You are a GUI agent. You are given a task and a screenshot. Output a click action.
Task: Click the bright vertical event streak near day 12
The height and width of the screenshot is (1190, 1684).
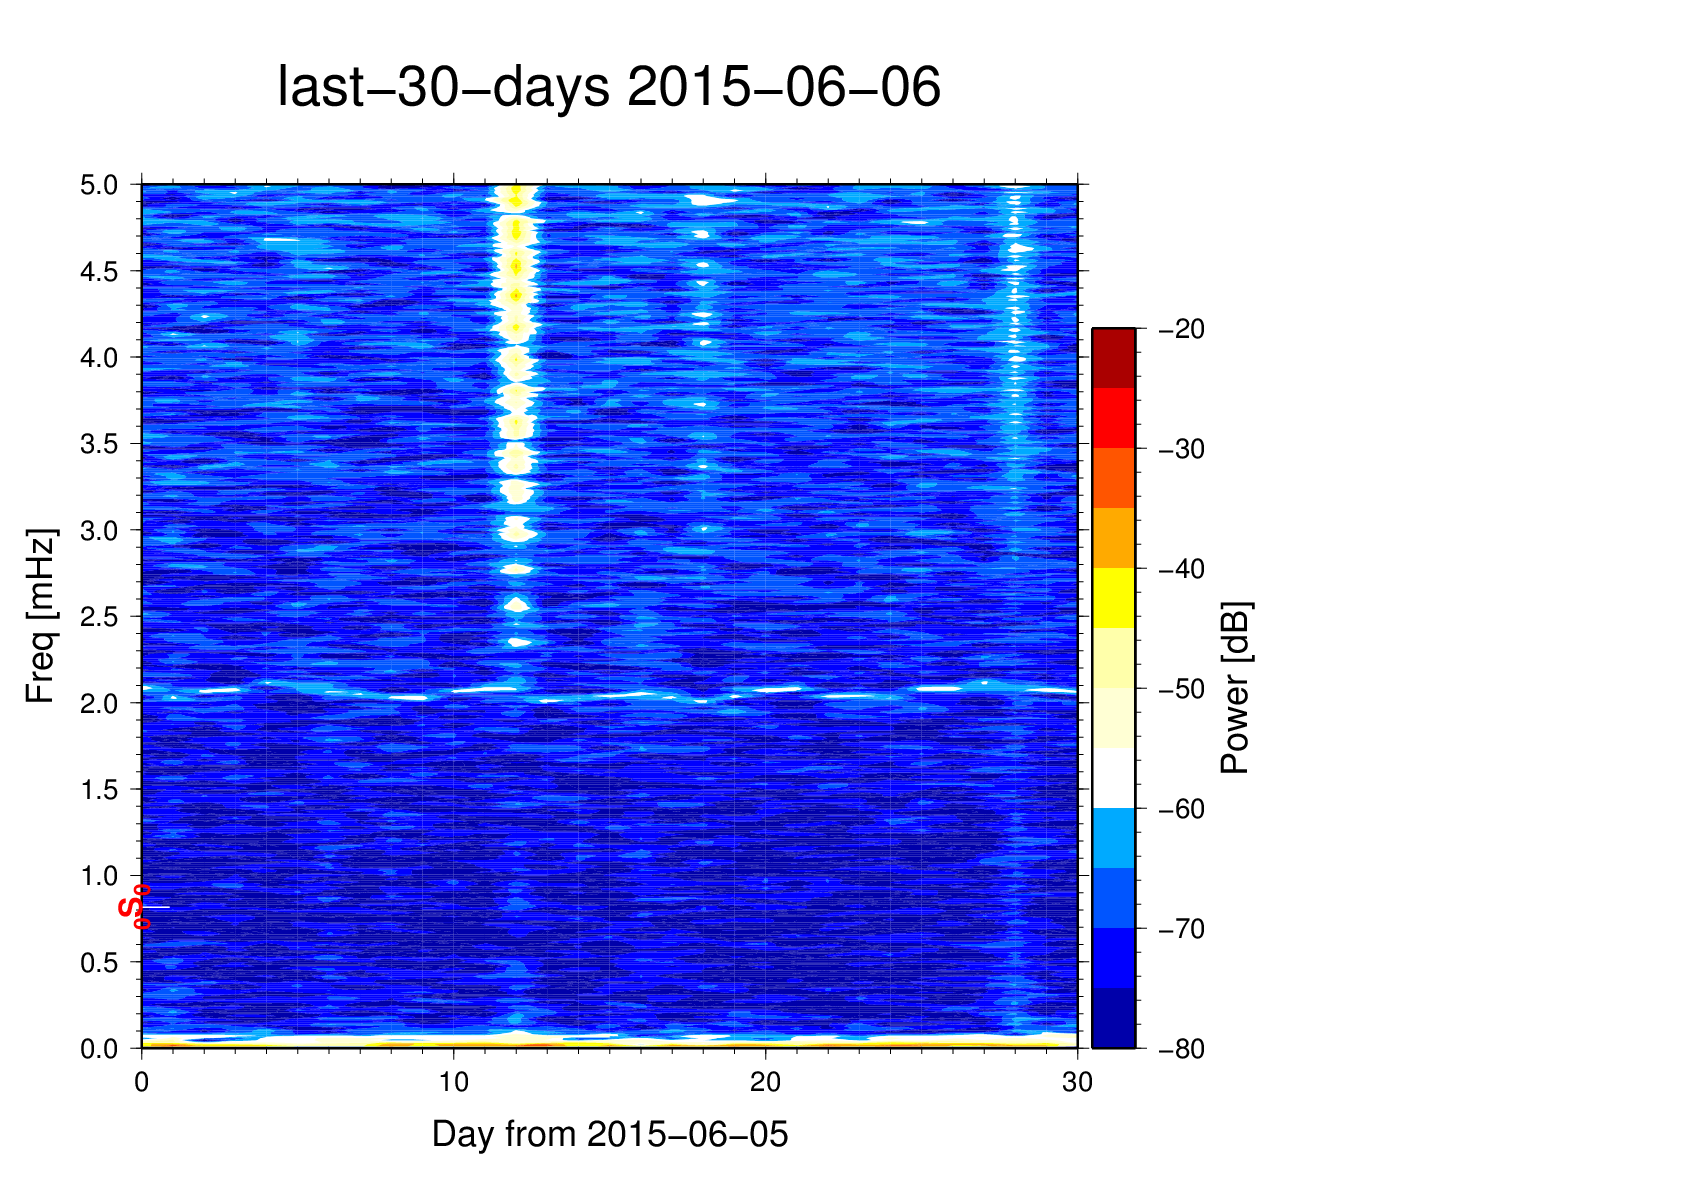tap(516, 400)
